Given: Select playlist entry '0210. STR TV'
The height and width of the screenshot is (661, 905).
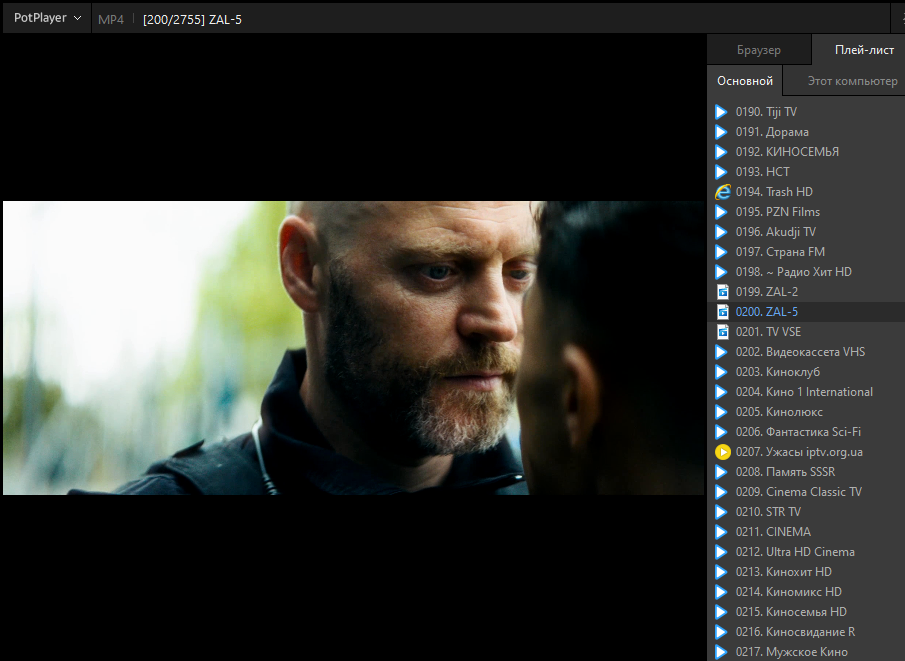Looking at the screenshot, I should click(806, 512).
